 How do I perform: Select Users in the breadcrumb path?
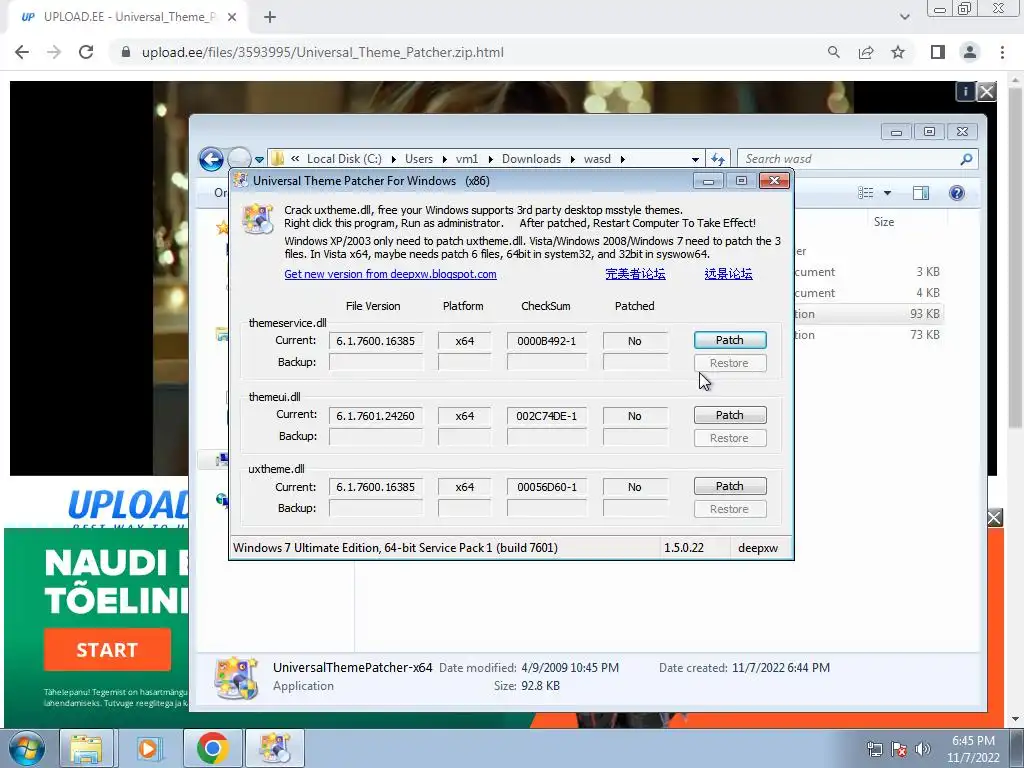coord(419,159)
